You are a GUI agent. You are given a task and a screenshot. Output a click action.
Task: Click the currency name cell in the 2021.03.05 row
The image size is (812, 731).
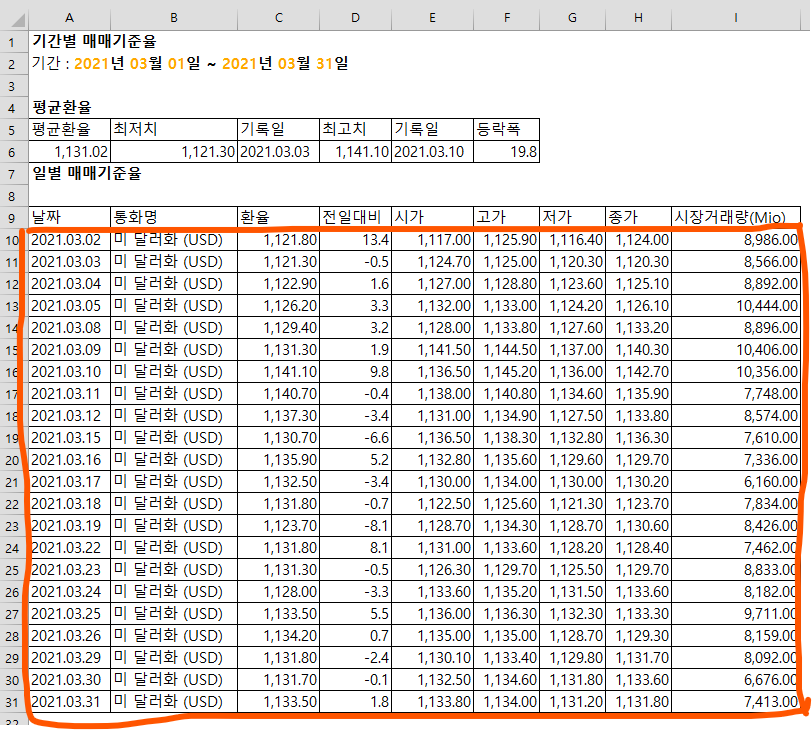point(174,305)
